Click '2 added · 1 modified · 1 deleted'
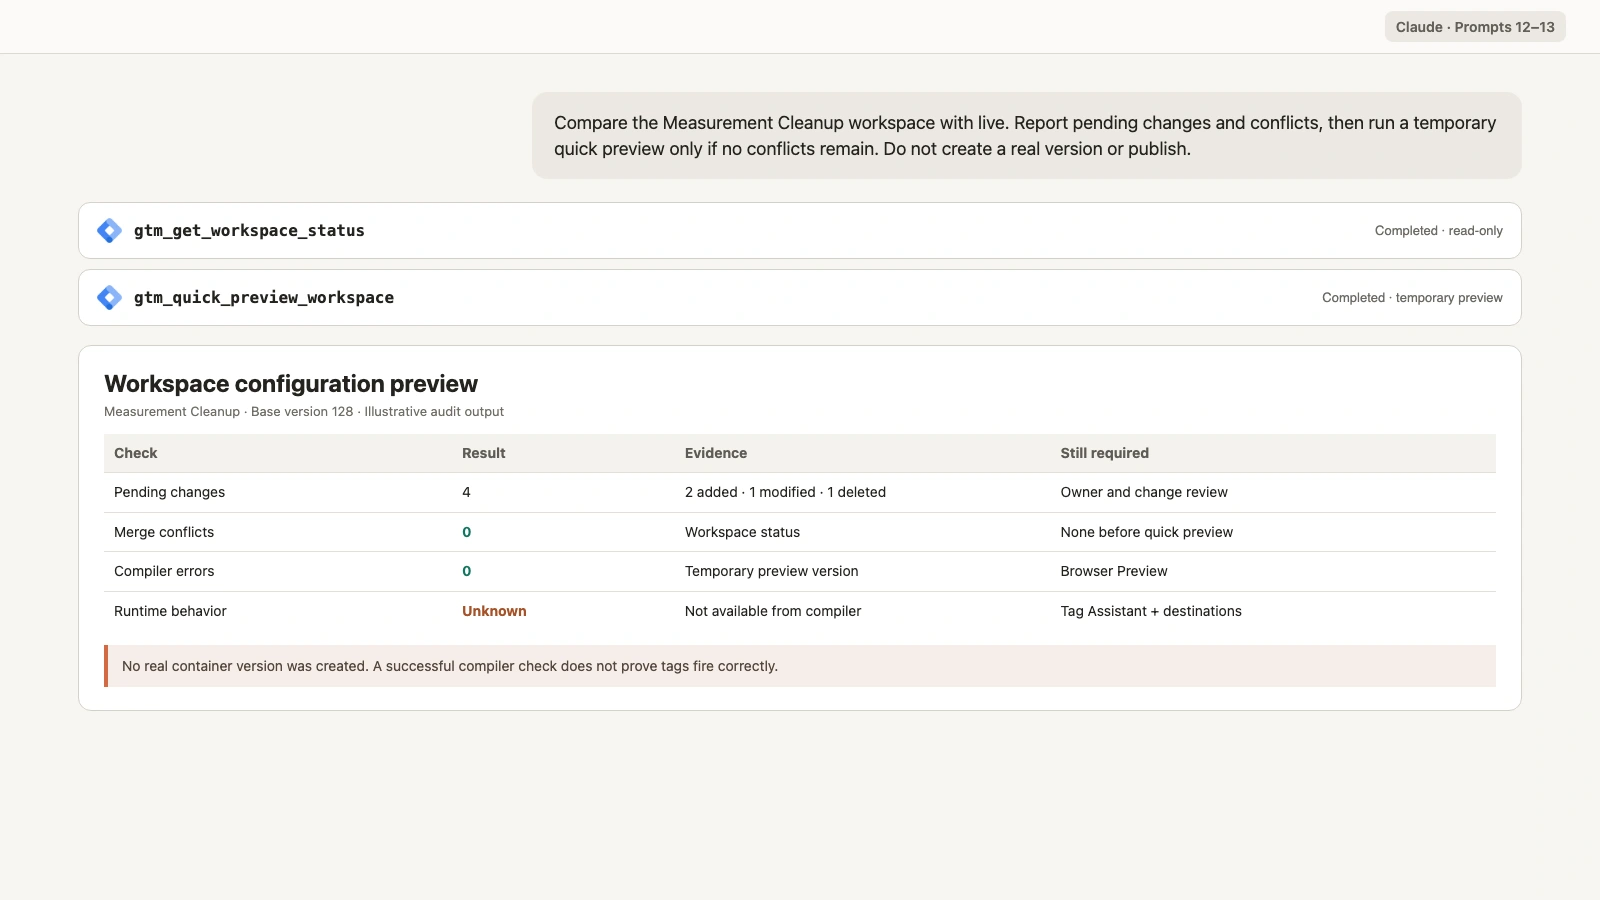Image resolution: width=1600 pixels, height=900 pixels. [x=785, y=492]
